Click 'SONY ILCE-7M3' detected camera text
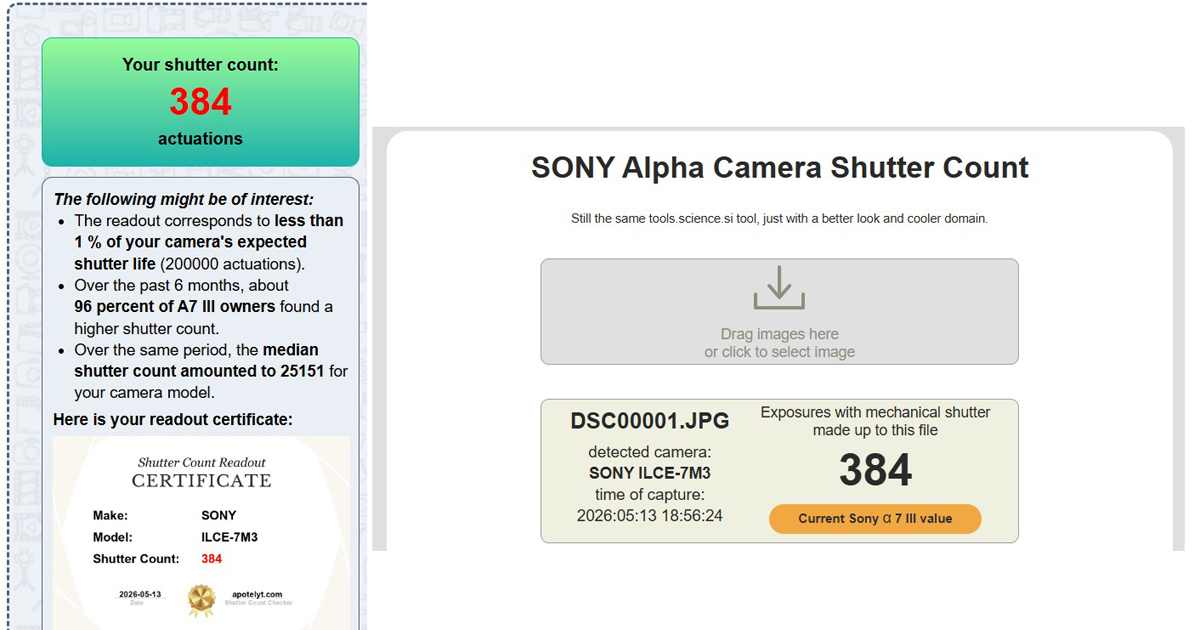 pyautogui.click(x=650, y=473)
